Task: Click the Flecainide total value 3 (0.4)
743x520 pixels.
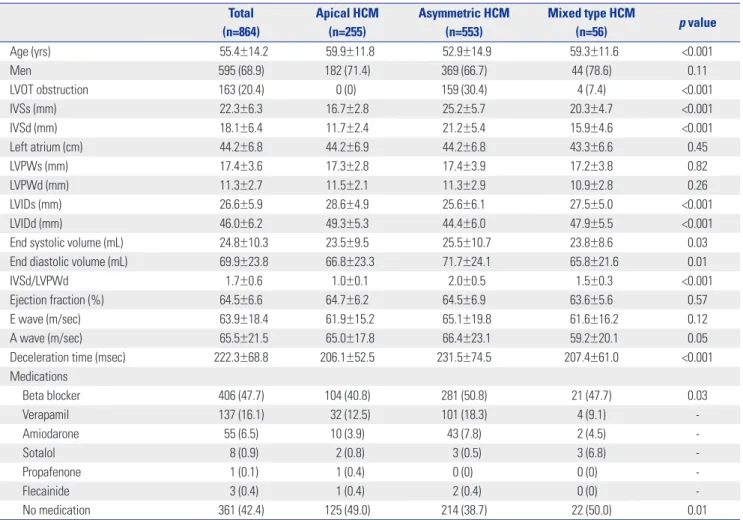Action: pos(244,491)
